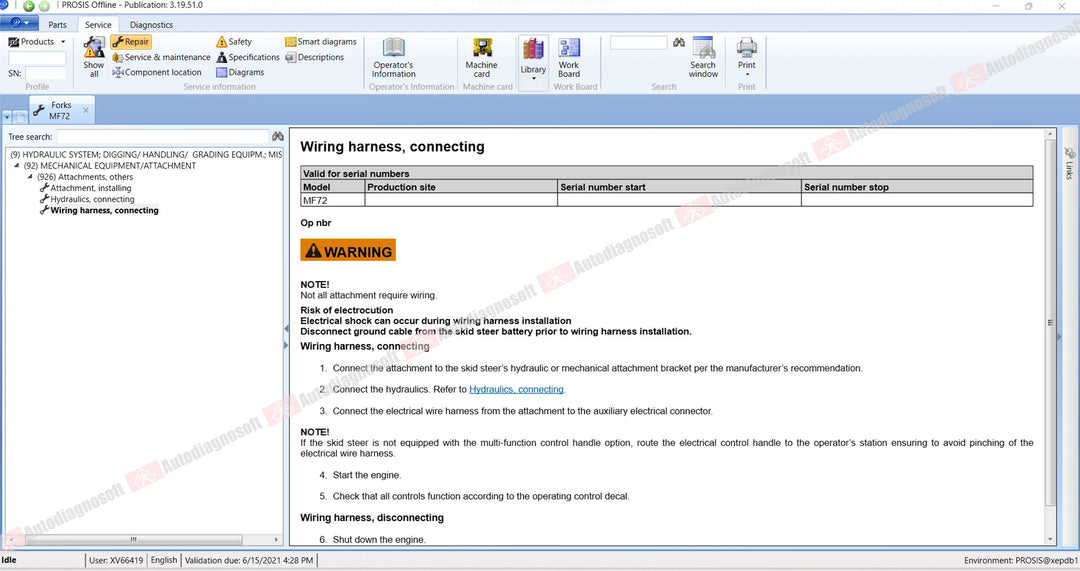Select Wiring harness, connecting tree item
Viewport: 1080px width, 571px height.
point(104,211)
